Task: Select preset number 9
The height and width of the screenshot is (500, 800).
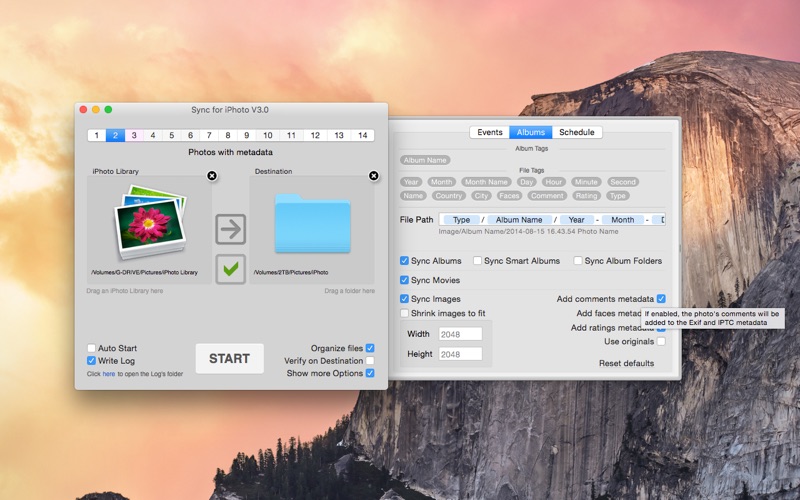Action: (x=246, y=135)
